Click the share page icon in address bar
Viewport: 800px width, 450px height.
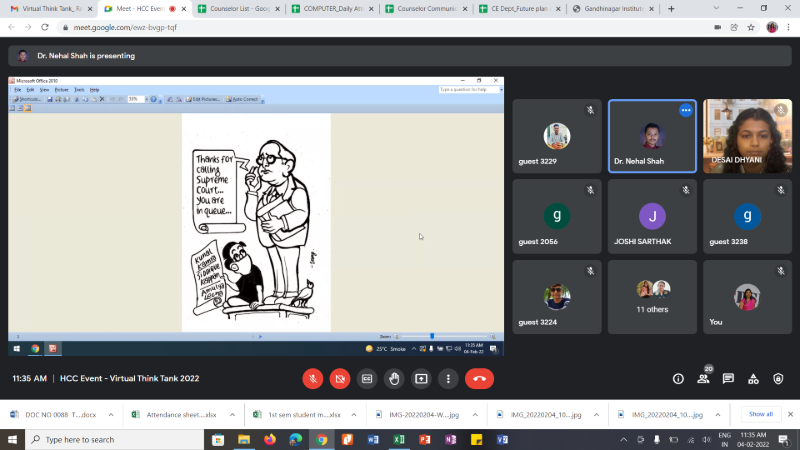click(734, 28)
